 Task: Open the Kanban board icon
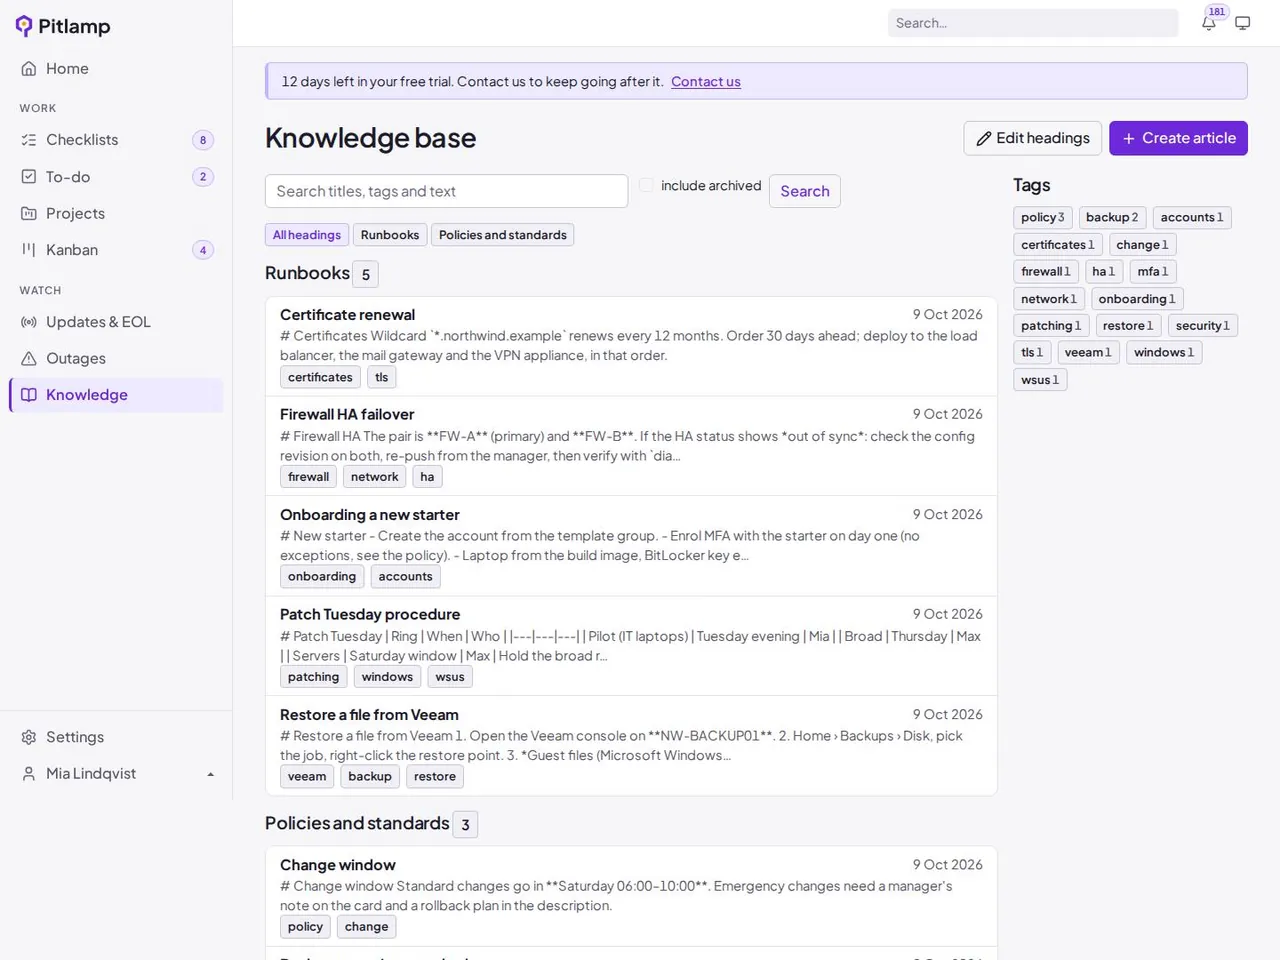pos(29,250)
